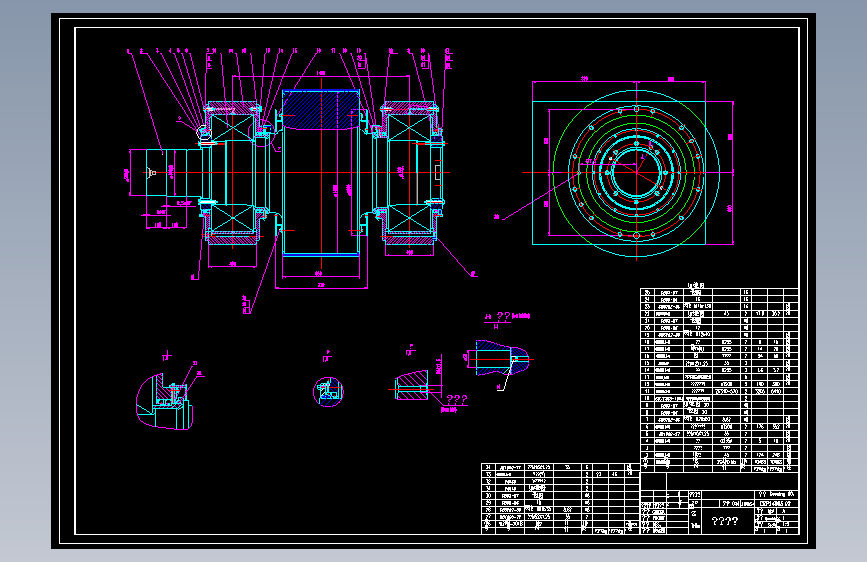The width and height of the screenshot is (867, 562).
Task: Click the 'Drawing No.' cell in title block
Action: [x=777, y=494]
